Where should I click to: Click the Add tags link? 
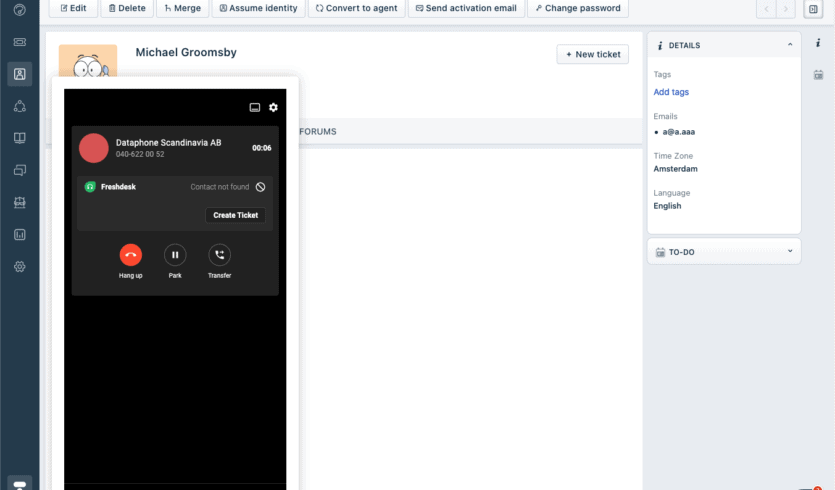[671, 92]
